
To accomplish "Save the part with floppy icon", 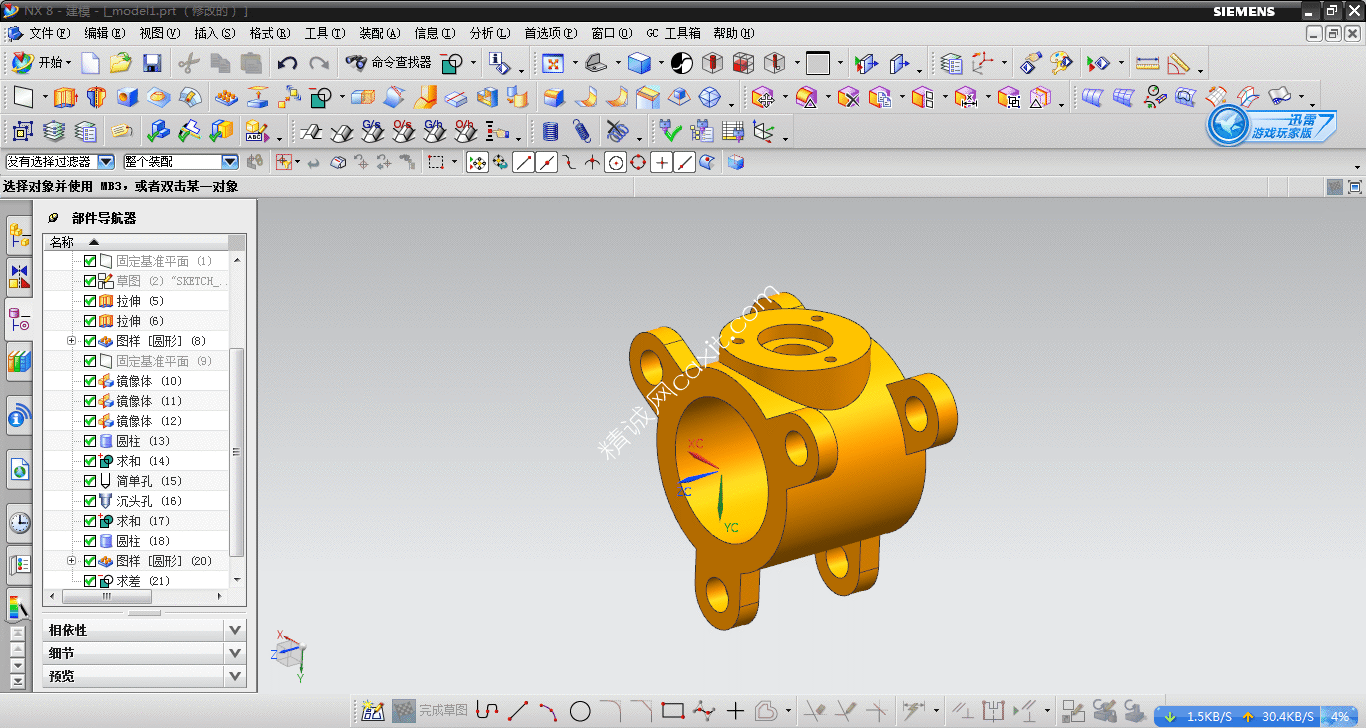I will pyautogui.click(x=152, y=63).
